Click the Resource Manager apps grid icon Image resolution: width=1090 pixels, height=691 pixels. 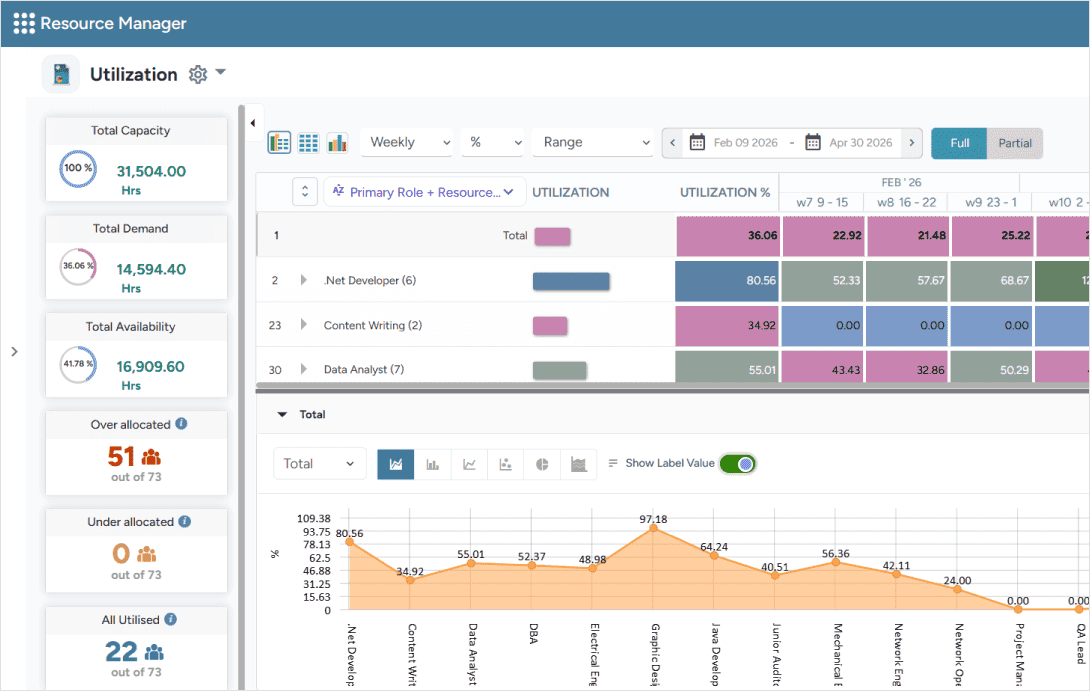(x=22, y=22)
